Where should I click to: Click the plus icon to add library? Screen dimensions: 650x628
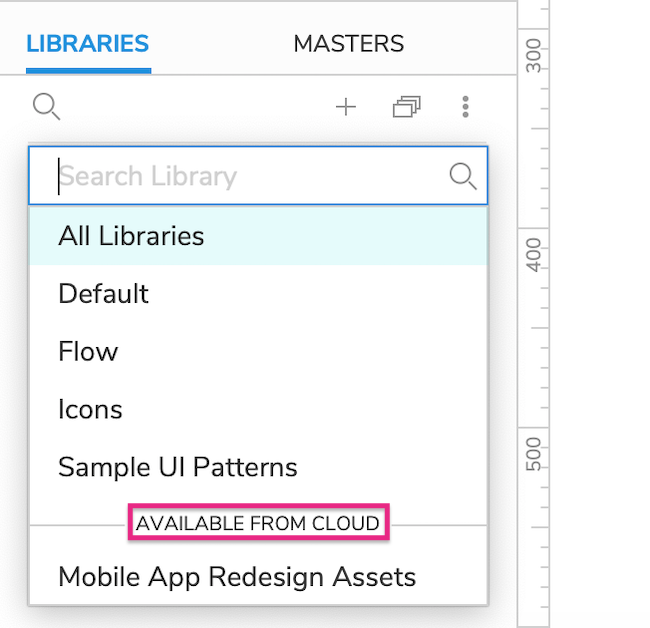pos(346,107)
